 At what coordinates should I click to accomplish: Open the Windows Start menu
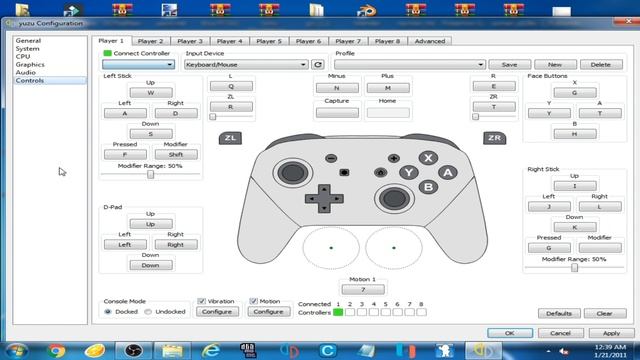coord(17,351)
